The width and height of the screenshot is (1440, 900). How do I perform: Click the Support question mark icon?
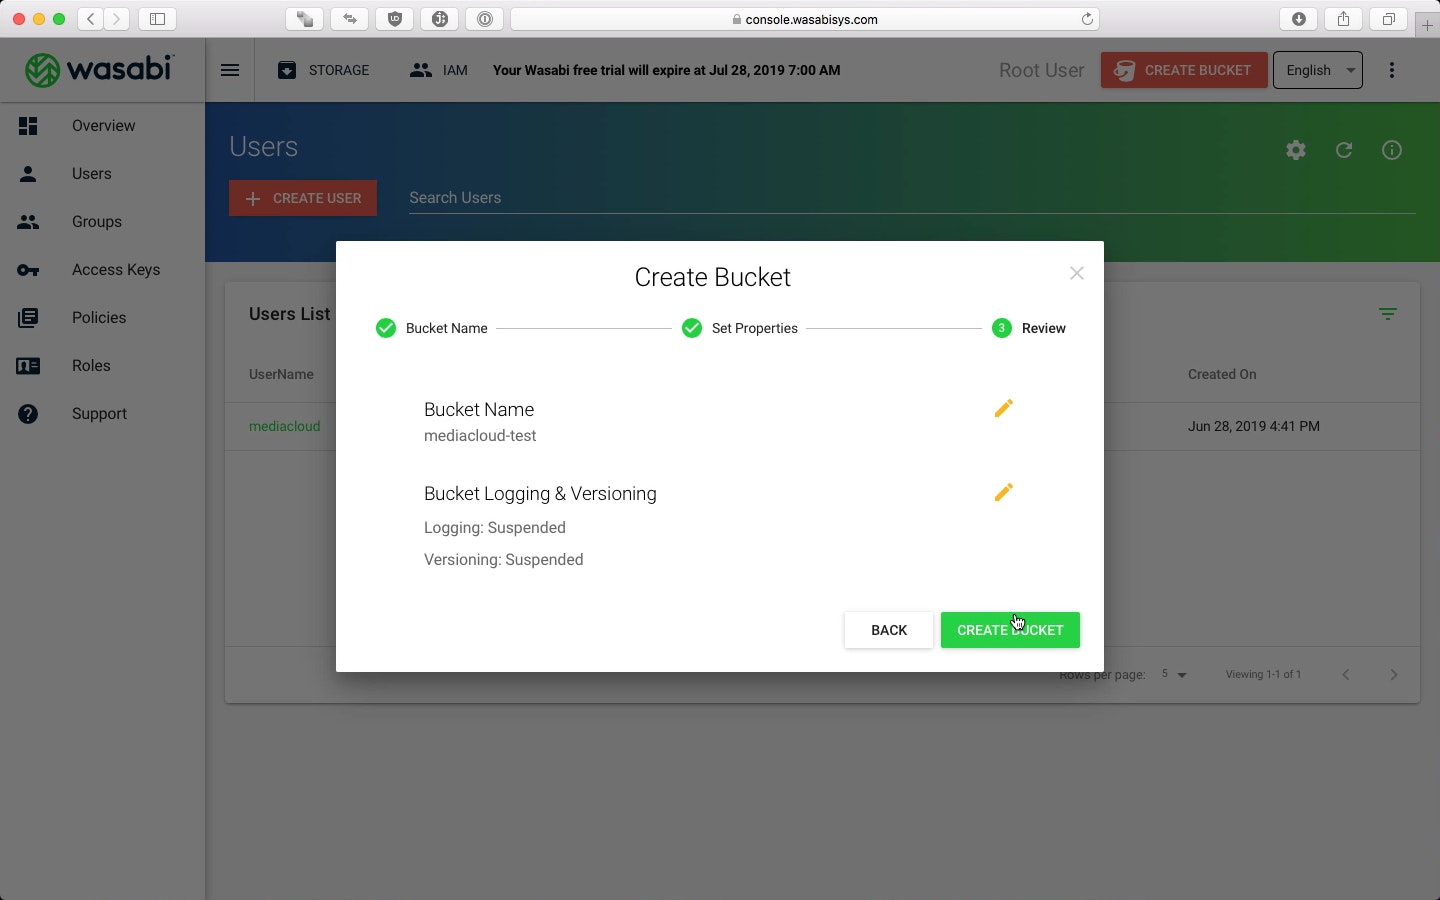[28, 414]
